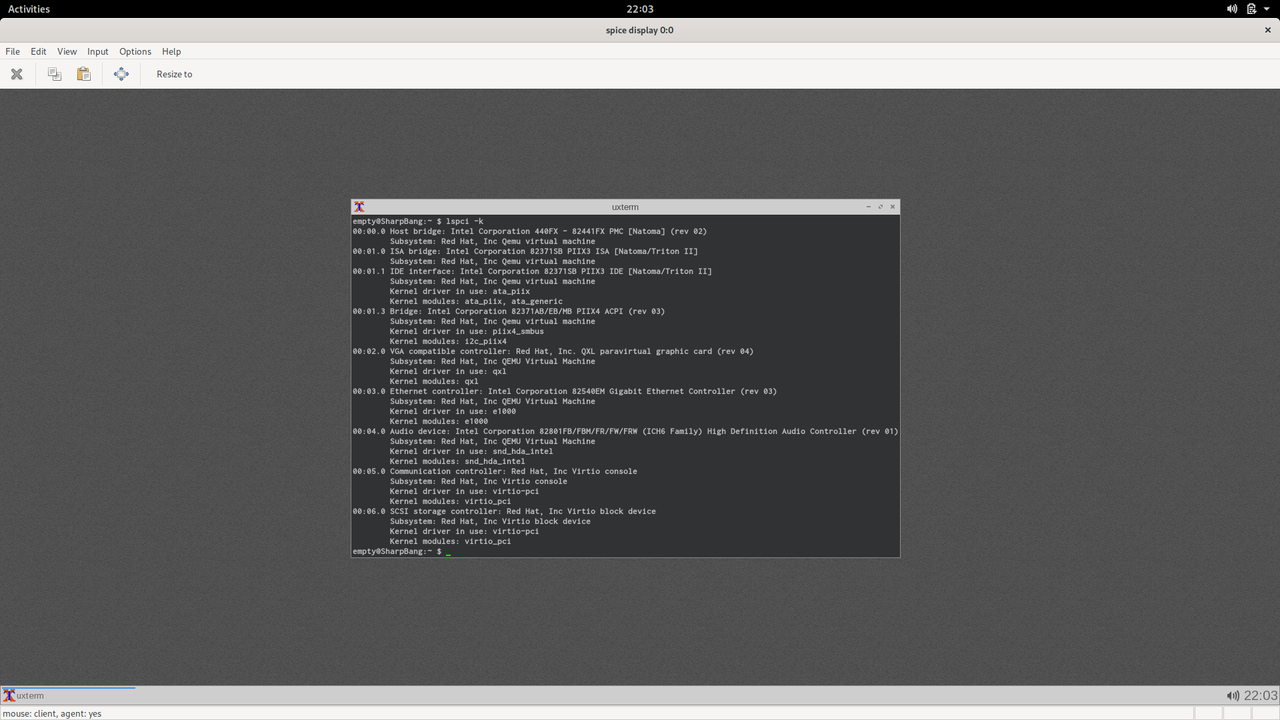Click the volume icon in GNOME top bar
Screen dimensions: 1280x720
click(1232, 9)
